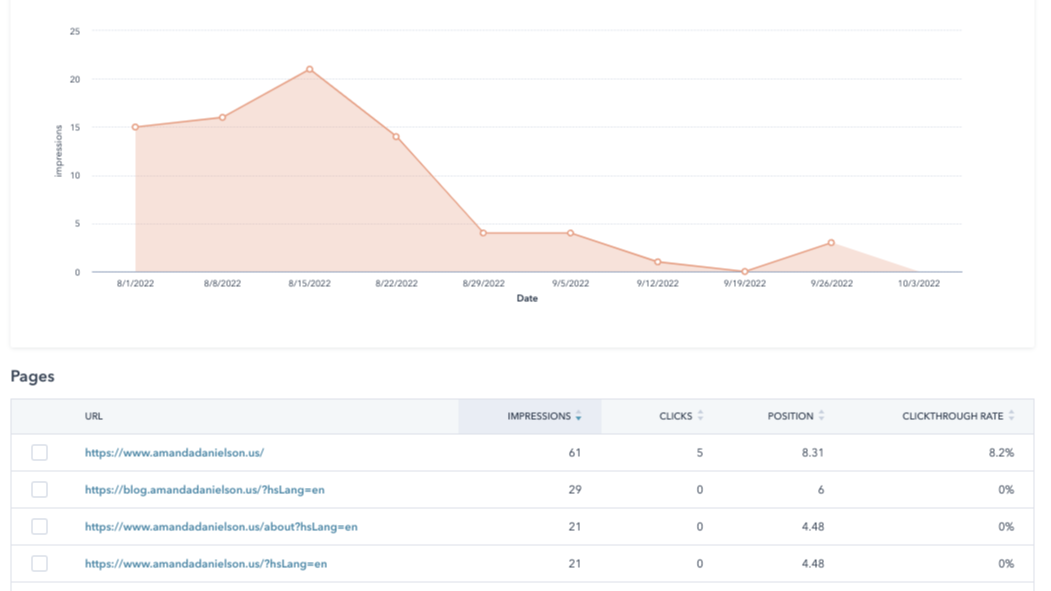The width and height of the screenshot is (1051, 591).
Task: Click the 8/8/2022 data point on chart
Action: click(x=222, y=117)
